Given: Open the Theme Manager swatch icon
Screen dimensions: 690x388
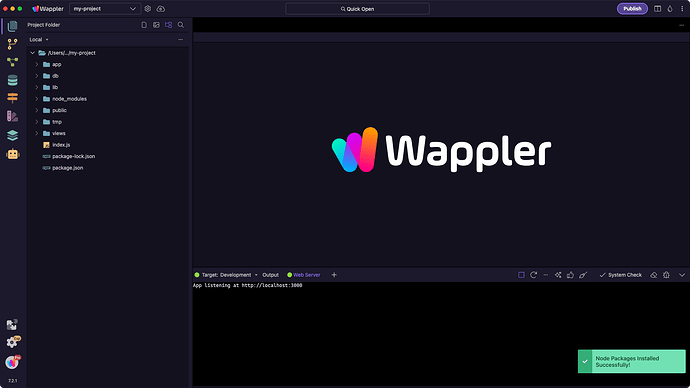Looking at the screenshot, I should pos(12,116).
